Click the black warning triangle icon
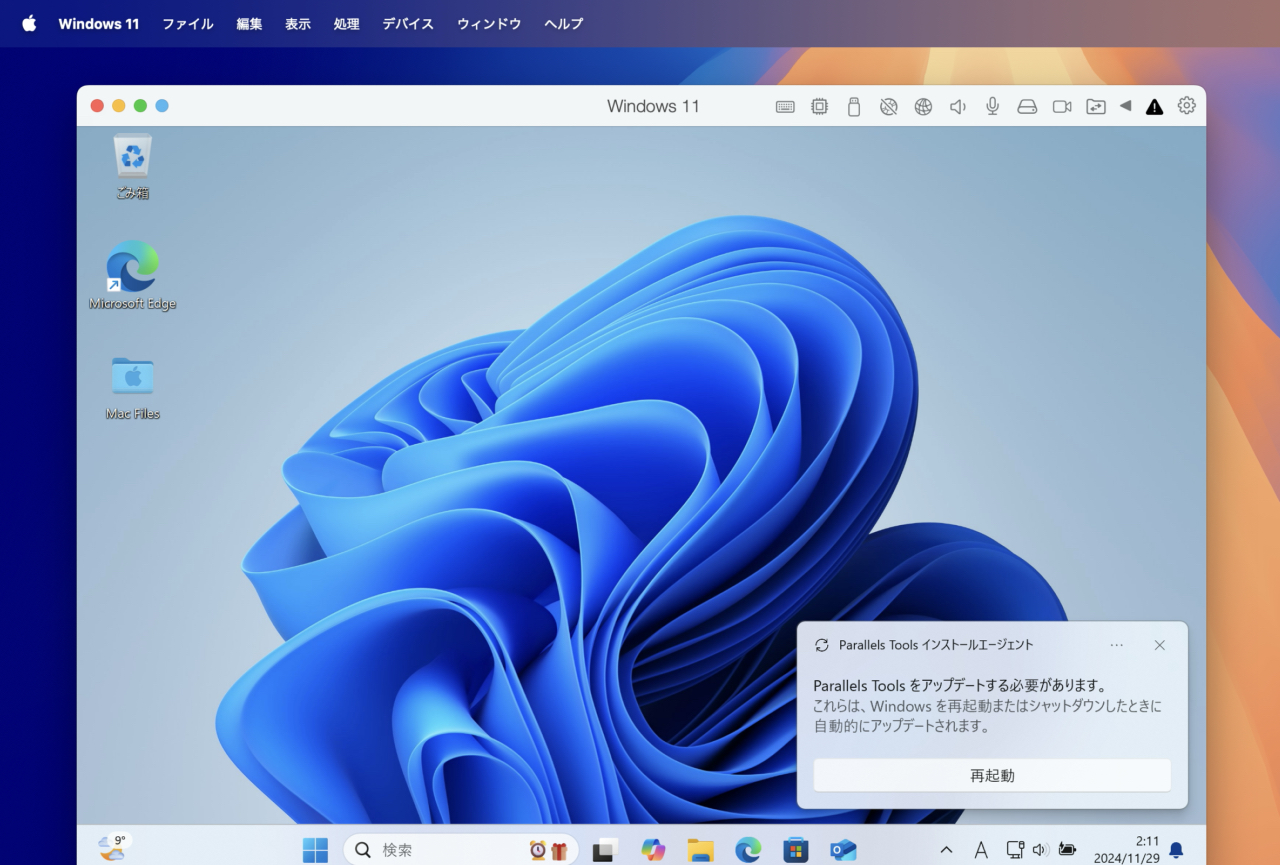This screenshot has height=865, width=1280. pyautogui.click(x=1154, y=106)
